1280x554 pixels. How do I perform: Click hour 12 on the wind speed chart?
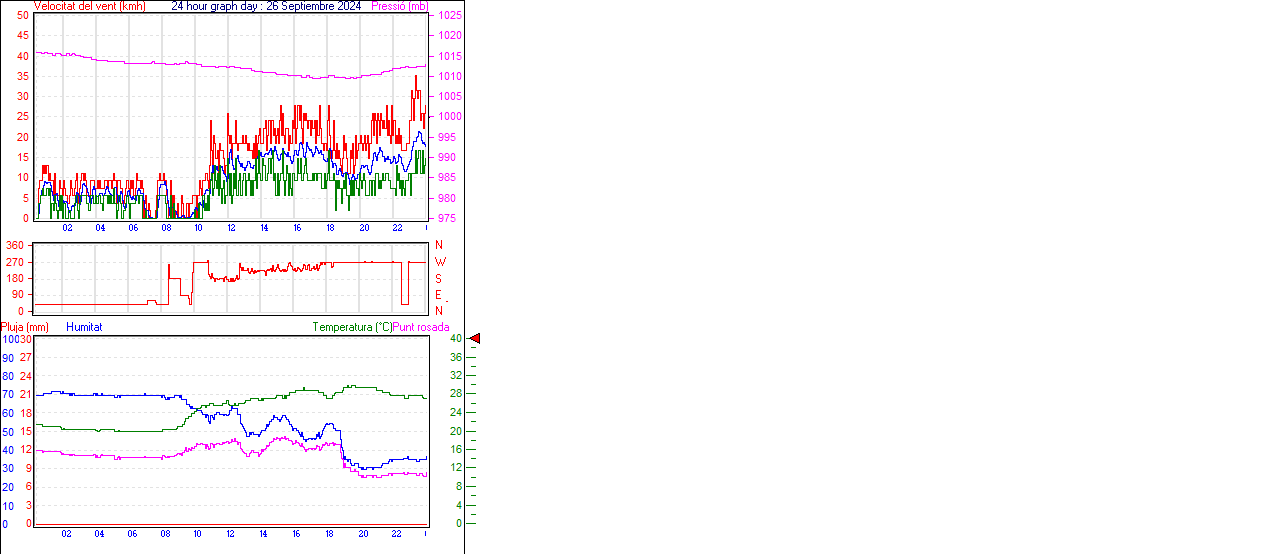tap(231, 228)
